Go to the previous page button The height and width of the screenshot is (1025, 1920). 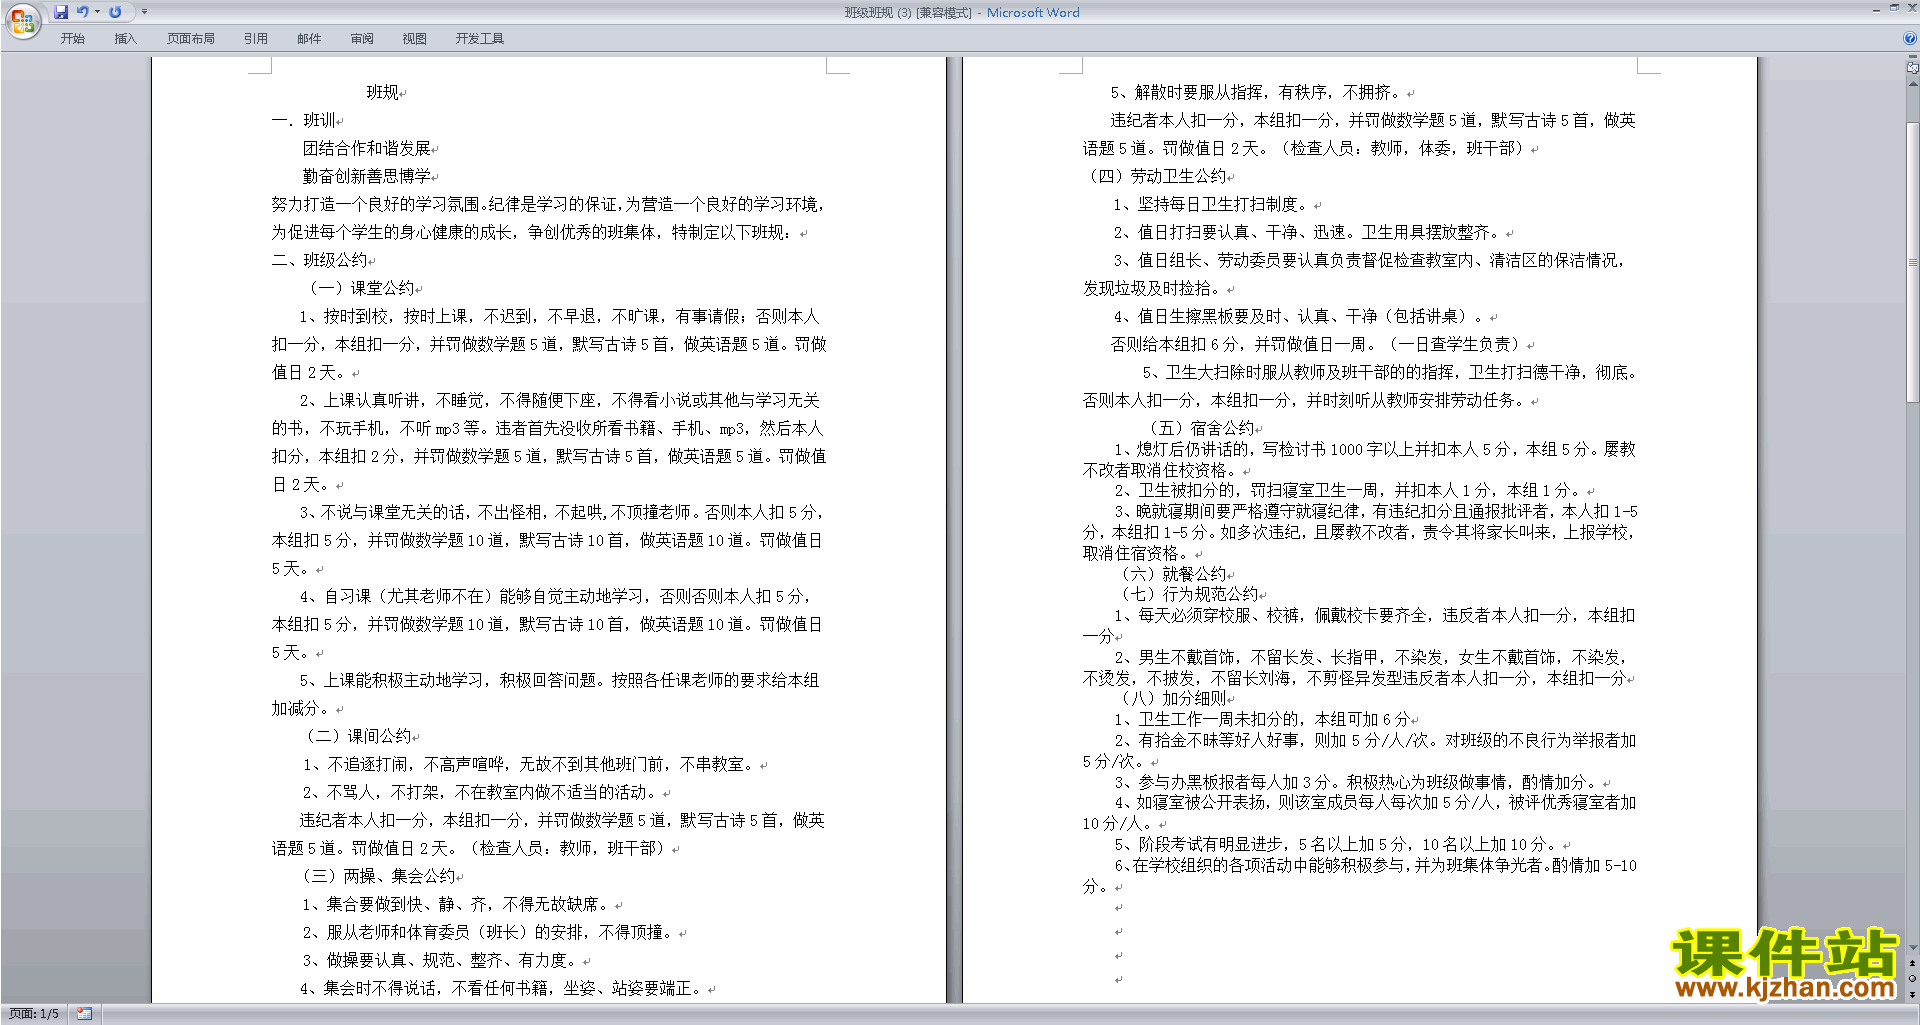click(1913, 963)
